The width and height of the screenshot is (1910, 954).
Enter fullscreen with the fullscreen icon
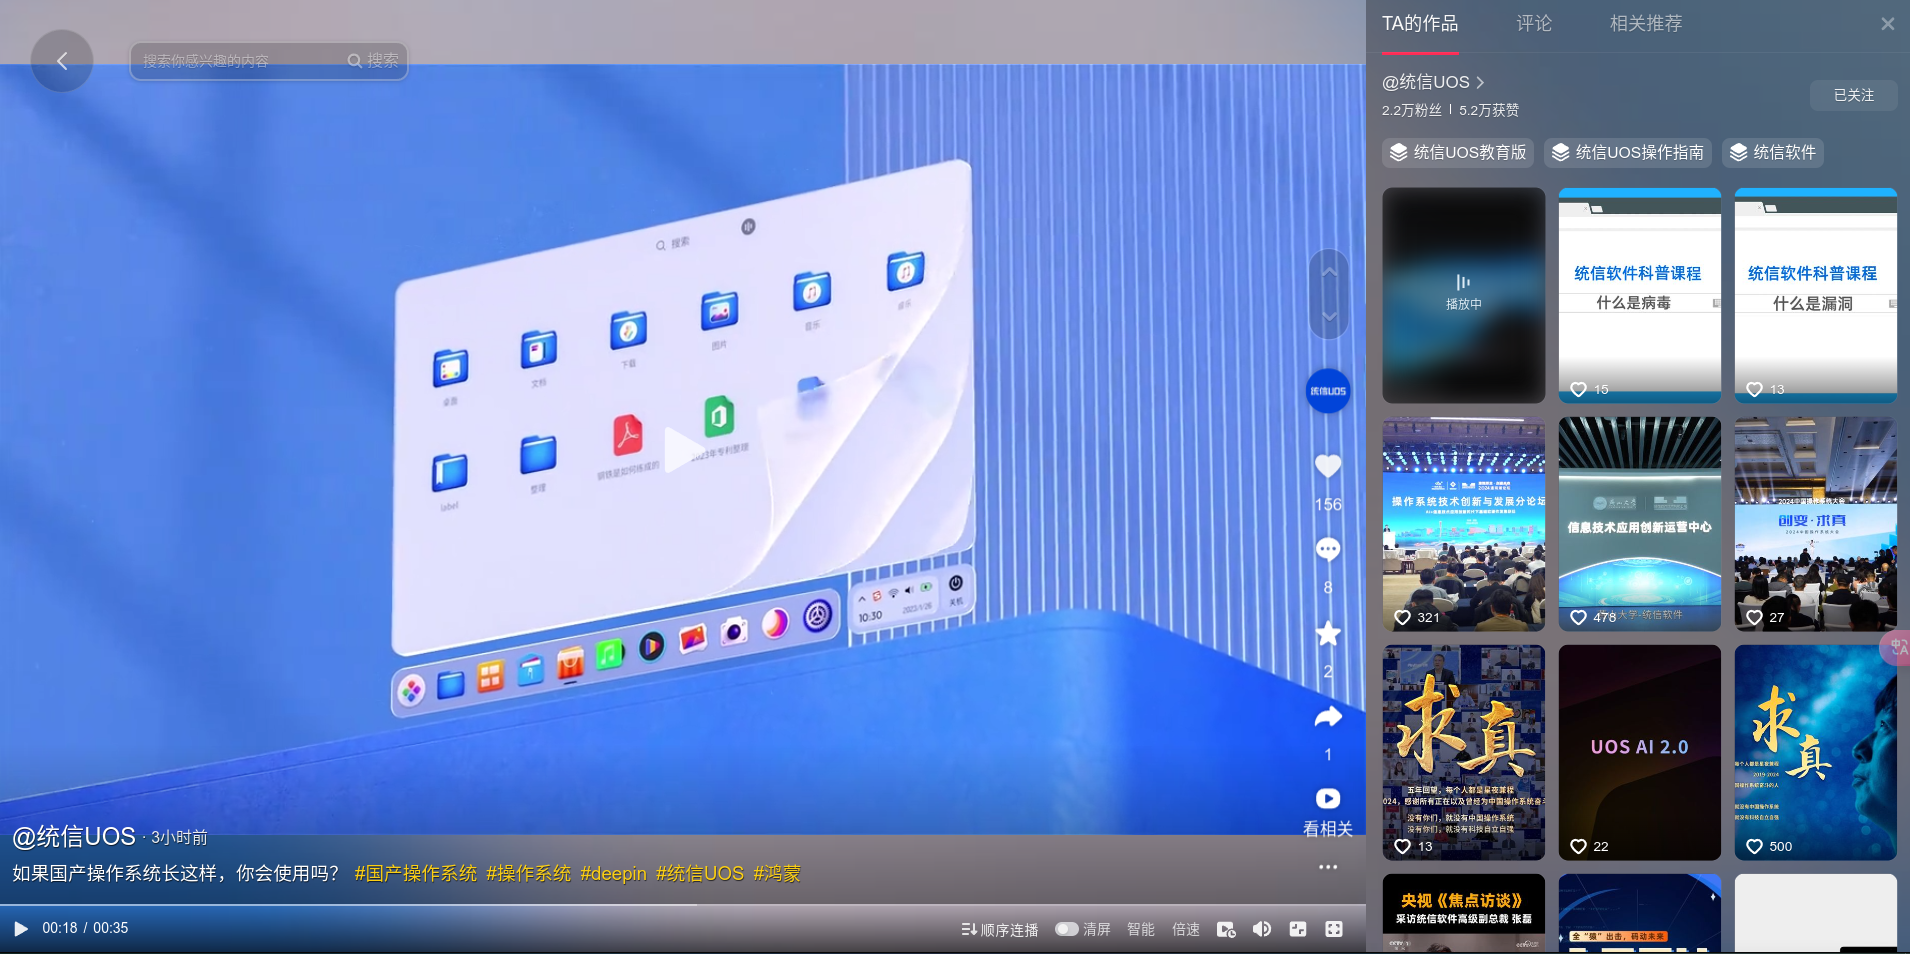(1334, 929)
